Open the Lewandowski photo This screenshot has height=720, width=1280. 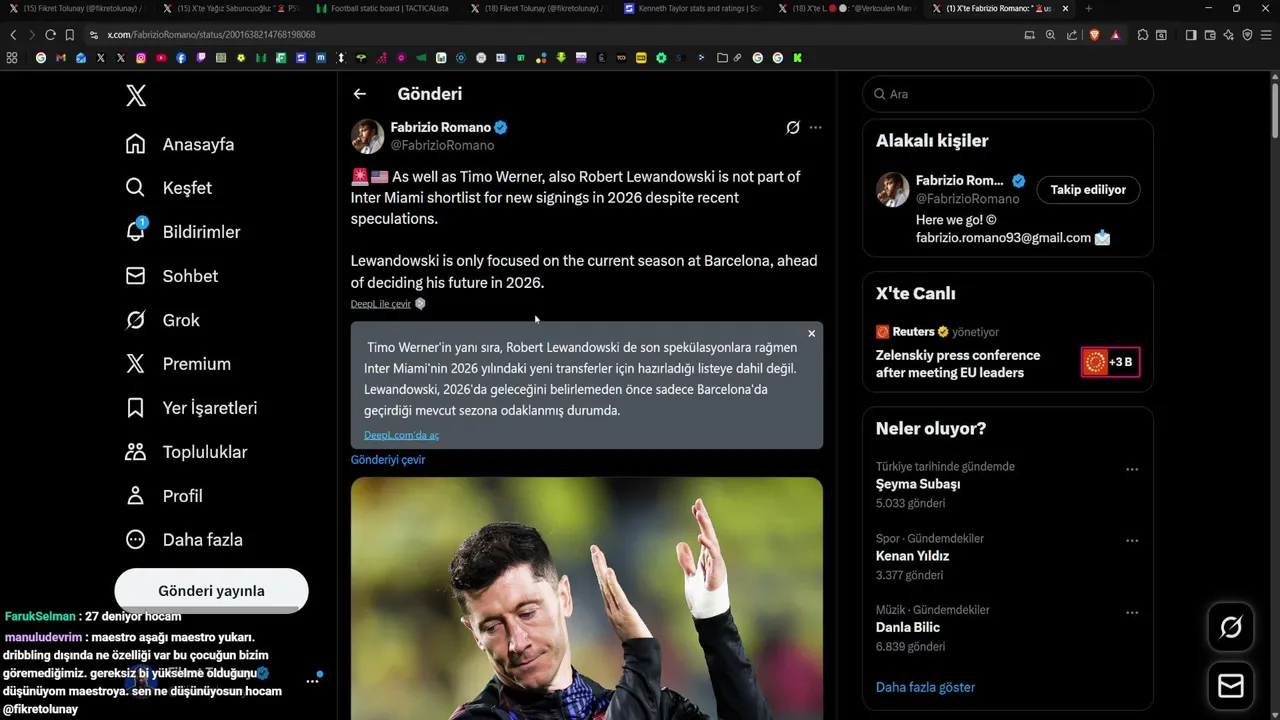587,598
